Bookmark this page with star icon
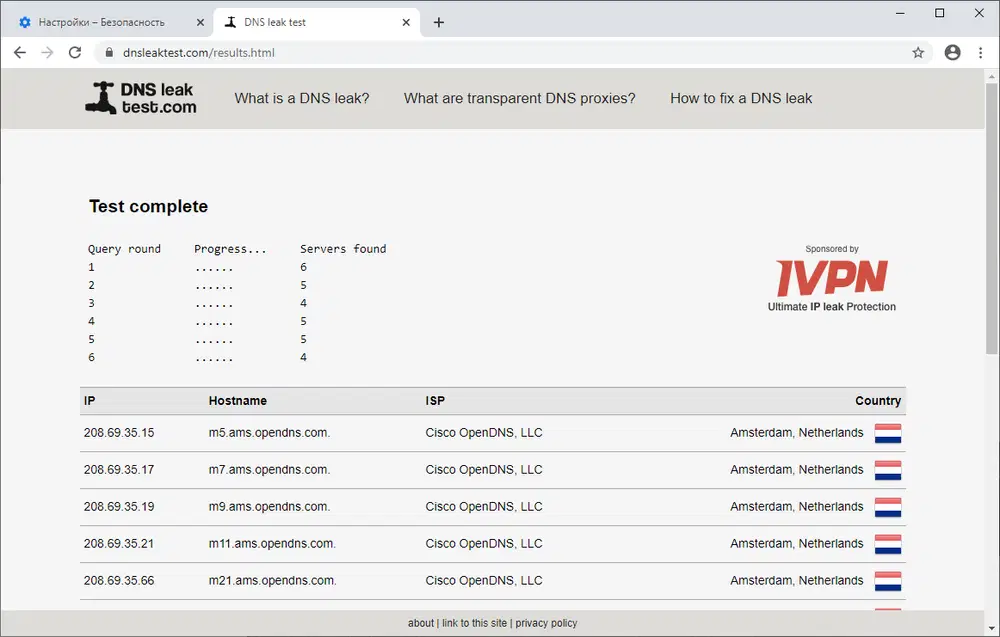The height and width of the screenshot is (637, 1000). click(x=918, y=52)
